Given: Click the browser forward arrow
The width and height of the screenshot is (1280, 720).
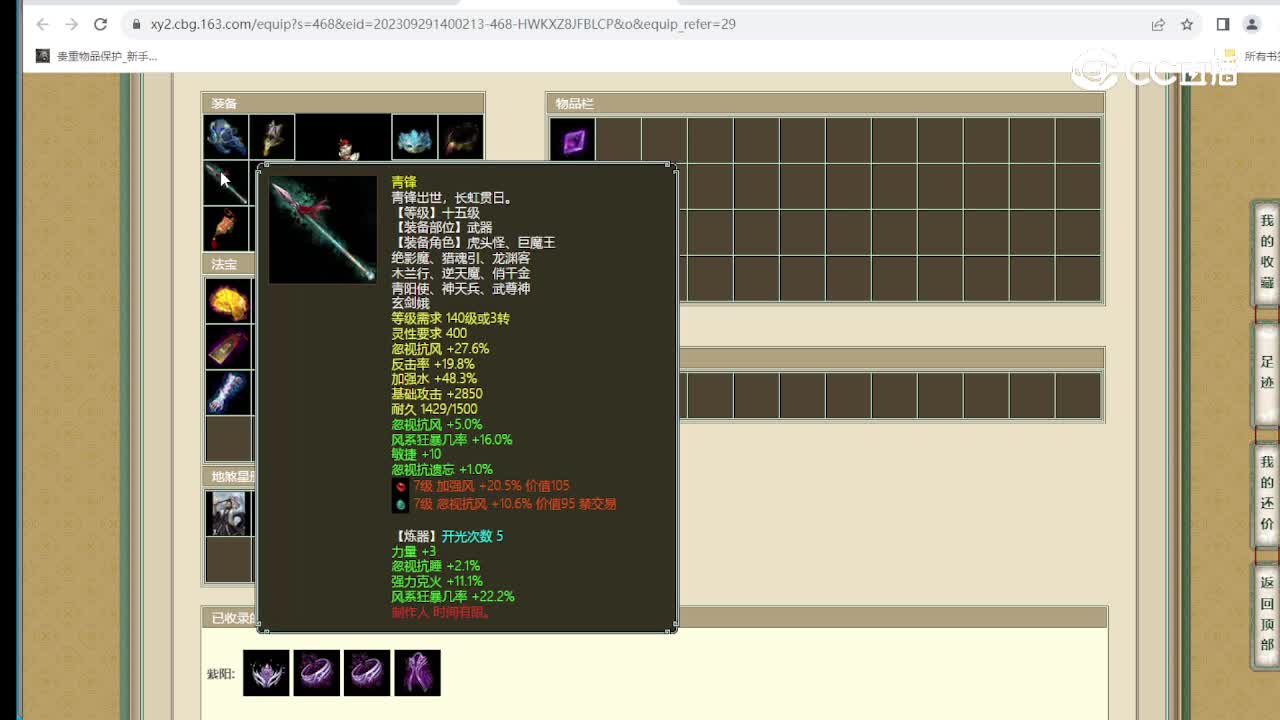Looking at the screenshot, I should [71, 24].
